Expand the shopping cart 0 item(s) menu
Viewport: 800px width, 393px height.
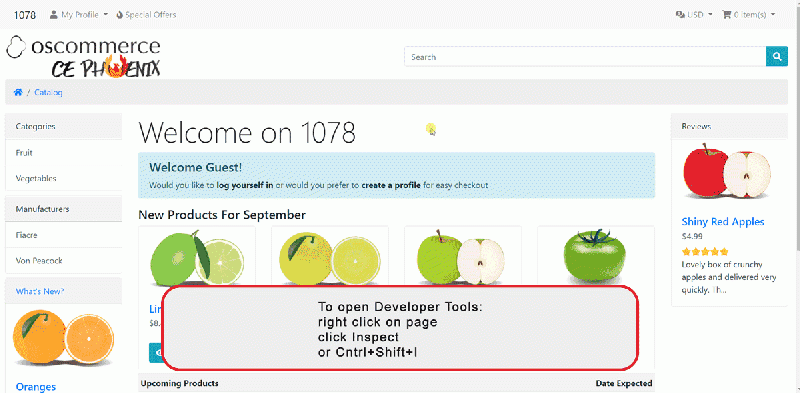[x=748, y=15]
